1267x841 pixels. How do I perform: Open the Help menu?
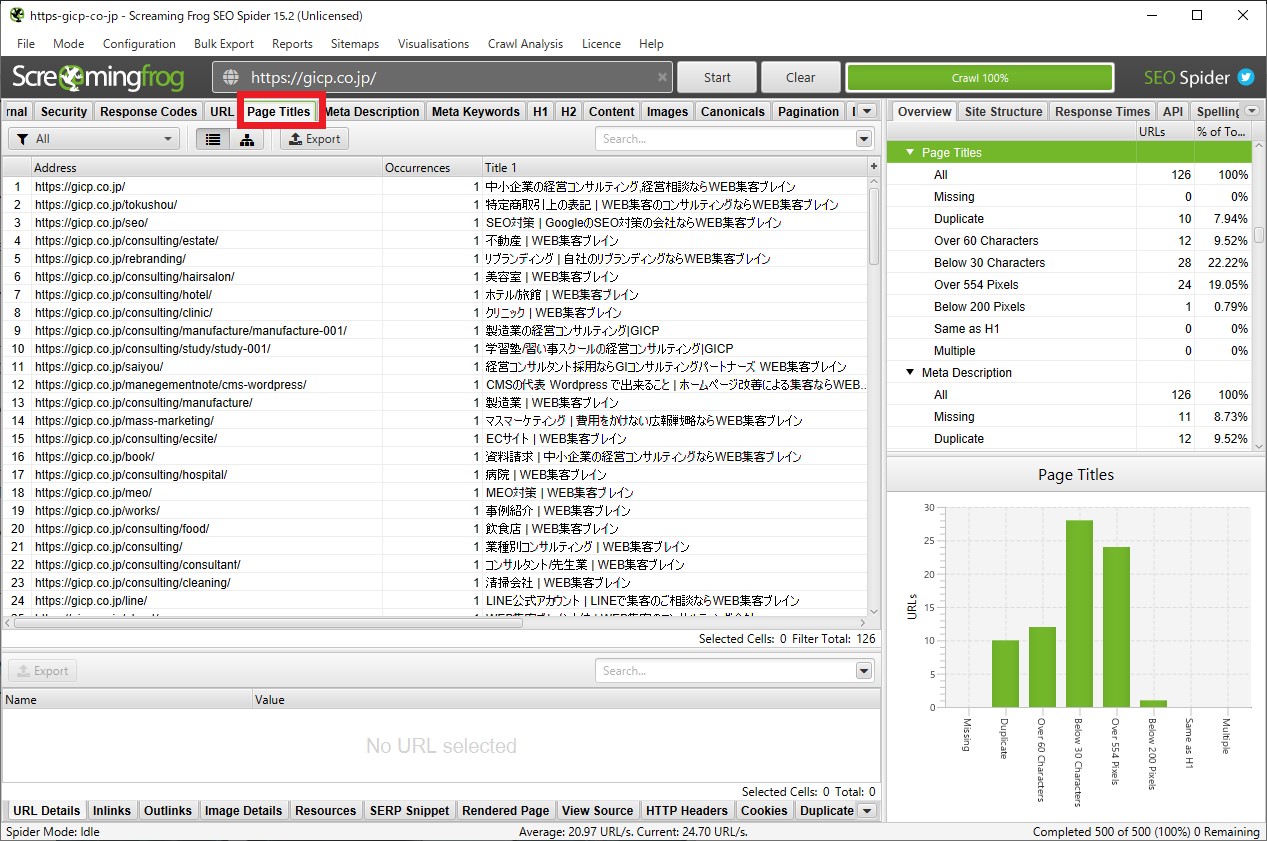click(651, 44)
